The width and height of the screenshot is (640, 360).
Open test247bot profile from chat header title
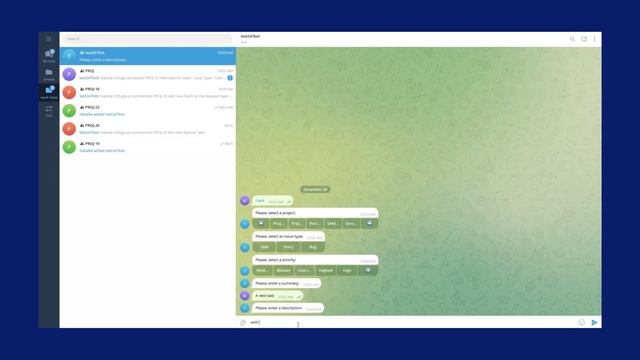[x=250, y=36]
